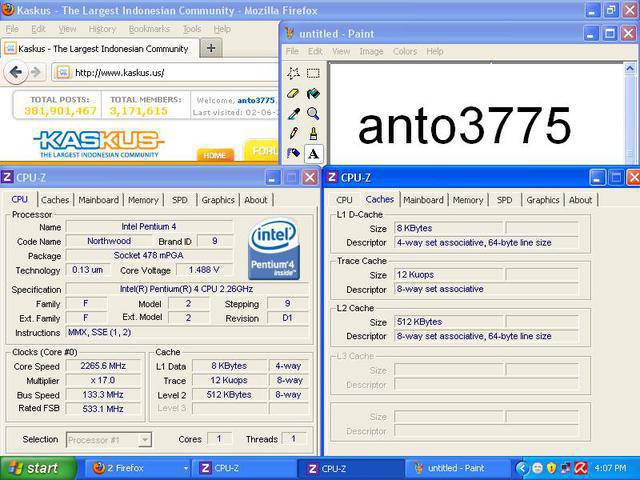This screenshot has height=480, width=640.
Task: Click the Rated FSB value 533.1 MHz
Action: click(x=103, y=409)
